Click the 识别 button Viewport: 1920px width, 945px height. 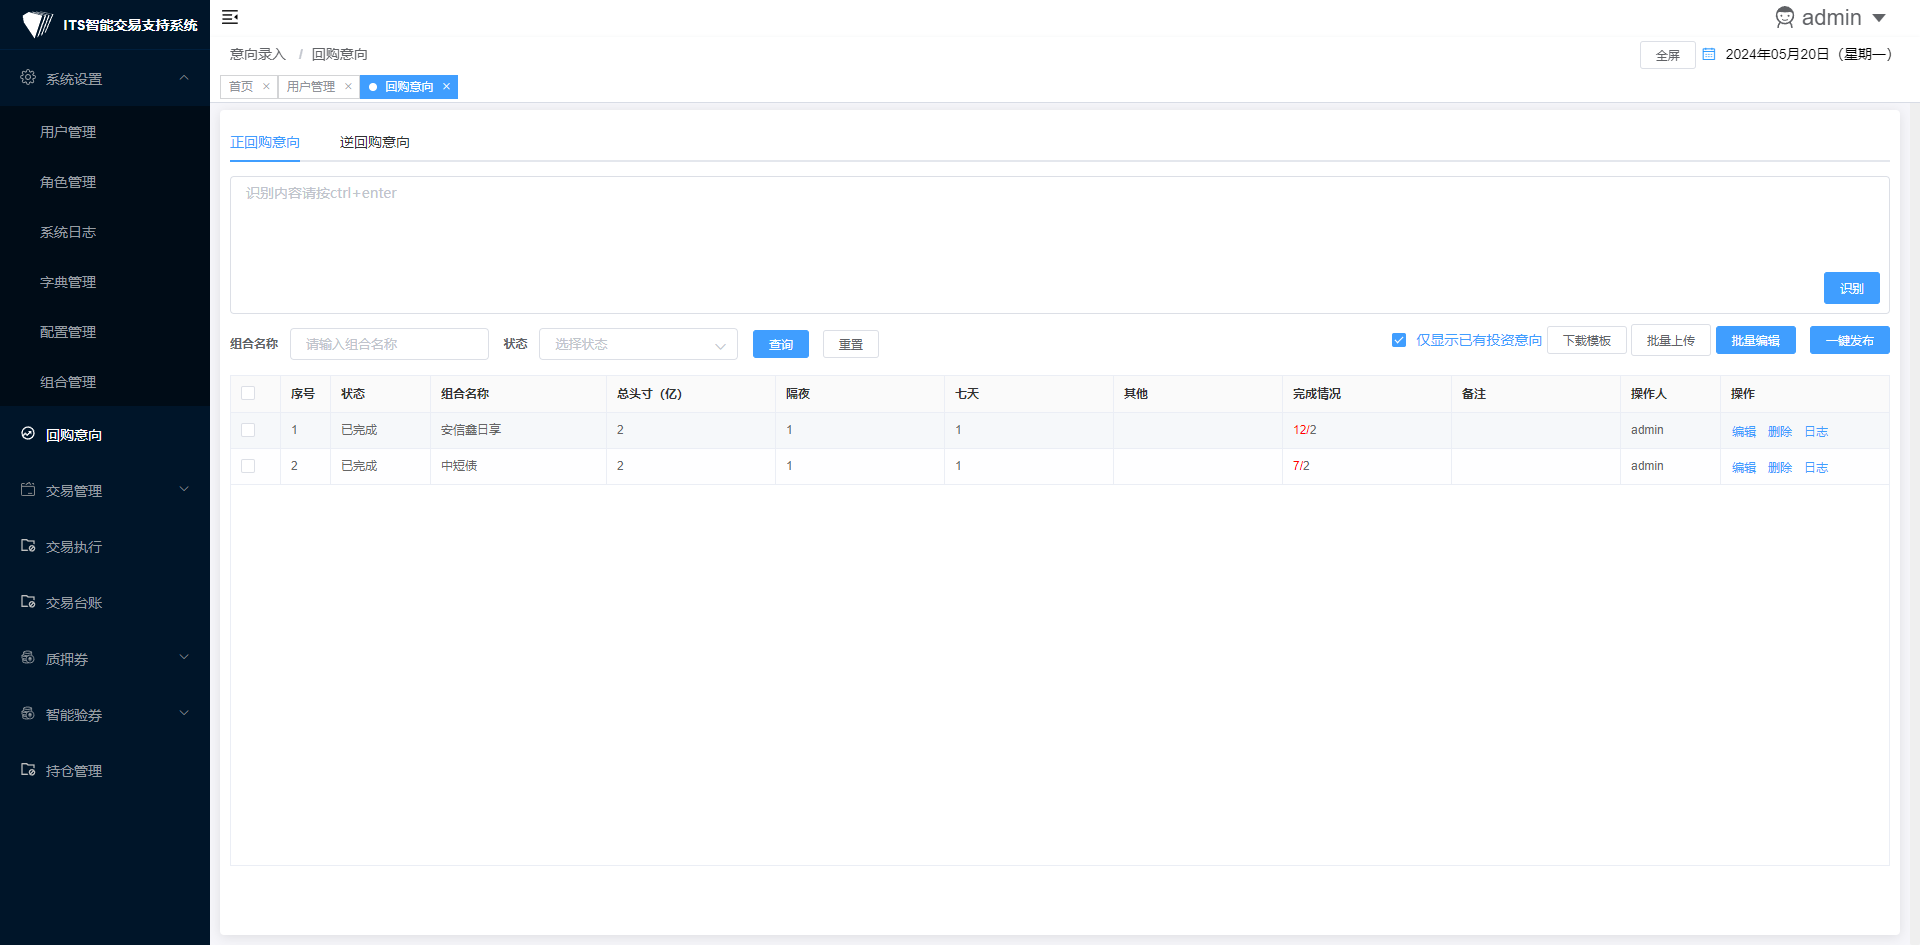1851,288
